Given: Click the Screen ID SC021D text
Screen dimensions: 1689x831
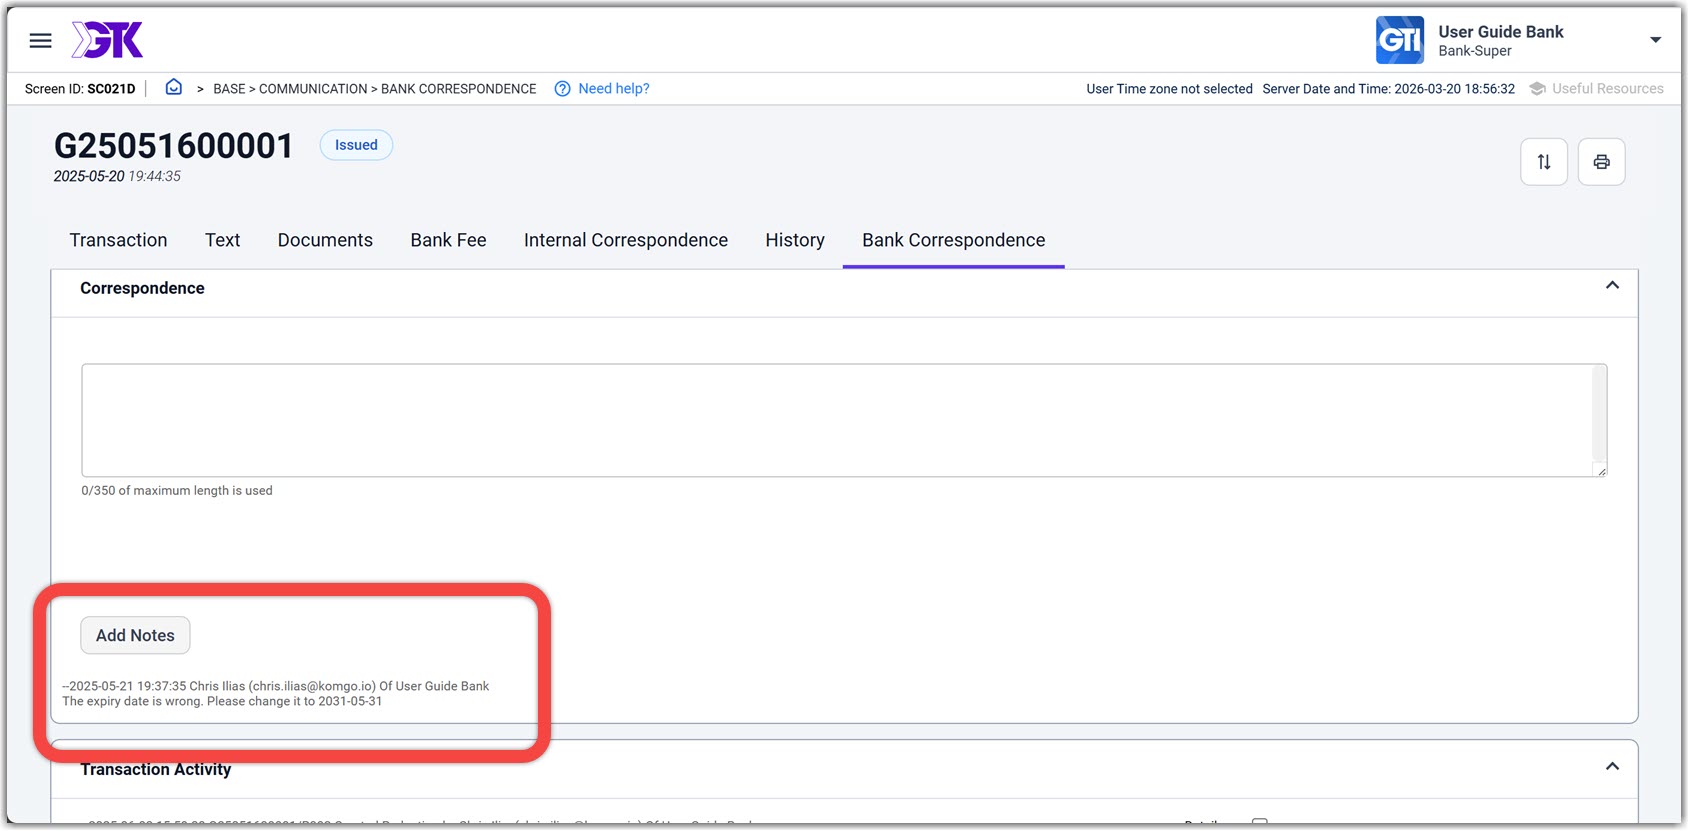Looking at the screenshot, I should coord(80,89).
